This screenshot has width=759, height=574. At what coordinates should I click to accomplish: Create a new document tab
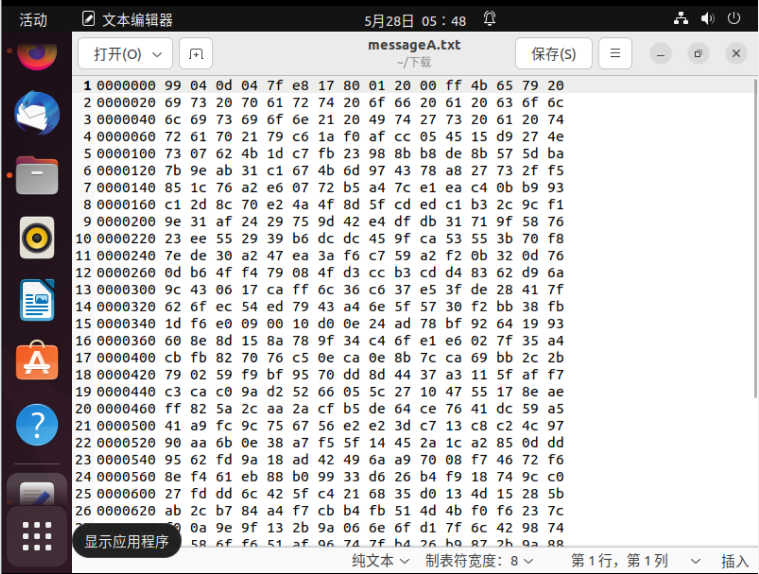196,54
